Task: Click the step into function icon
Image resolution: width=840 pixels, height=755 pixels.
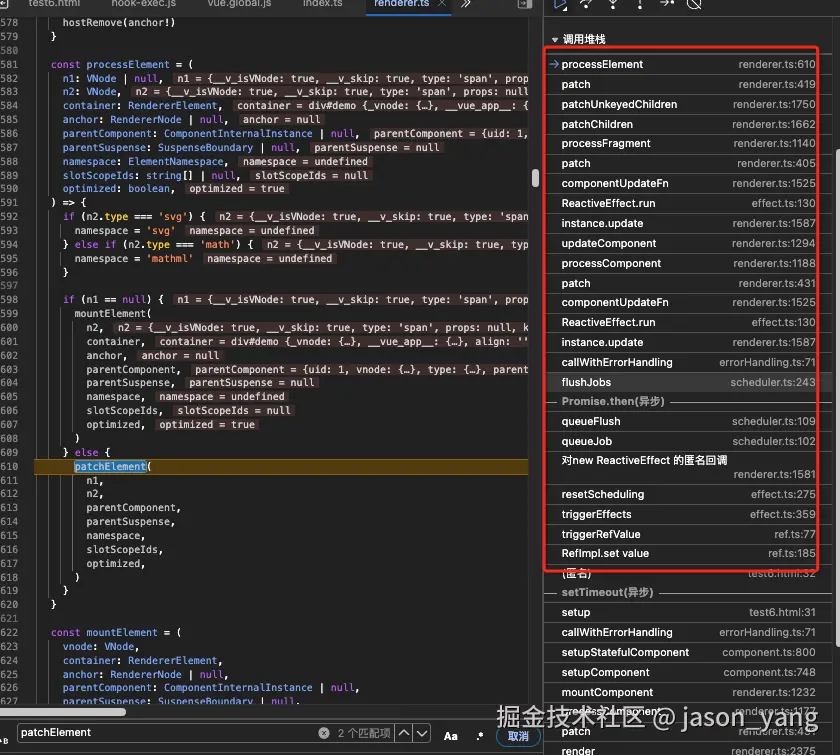Action: pos(613,4)
